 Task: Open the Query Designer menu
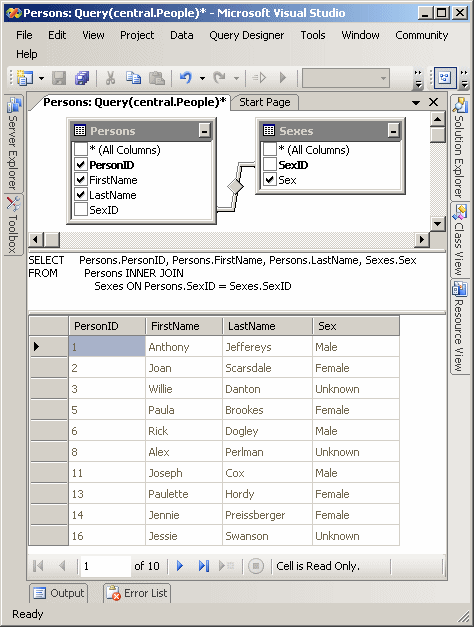(246, 35)
